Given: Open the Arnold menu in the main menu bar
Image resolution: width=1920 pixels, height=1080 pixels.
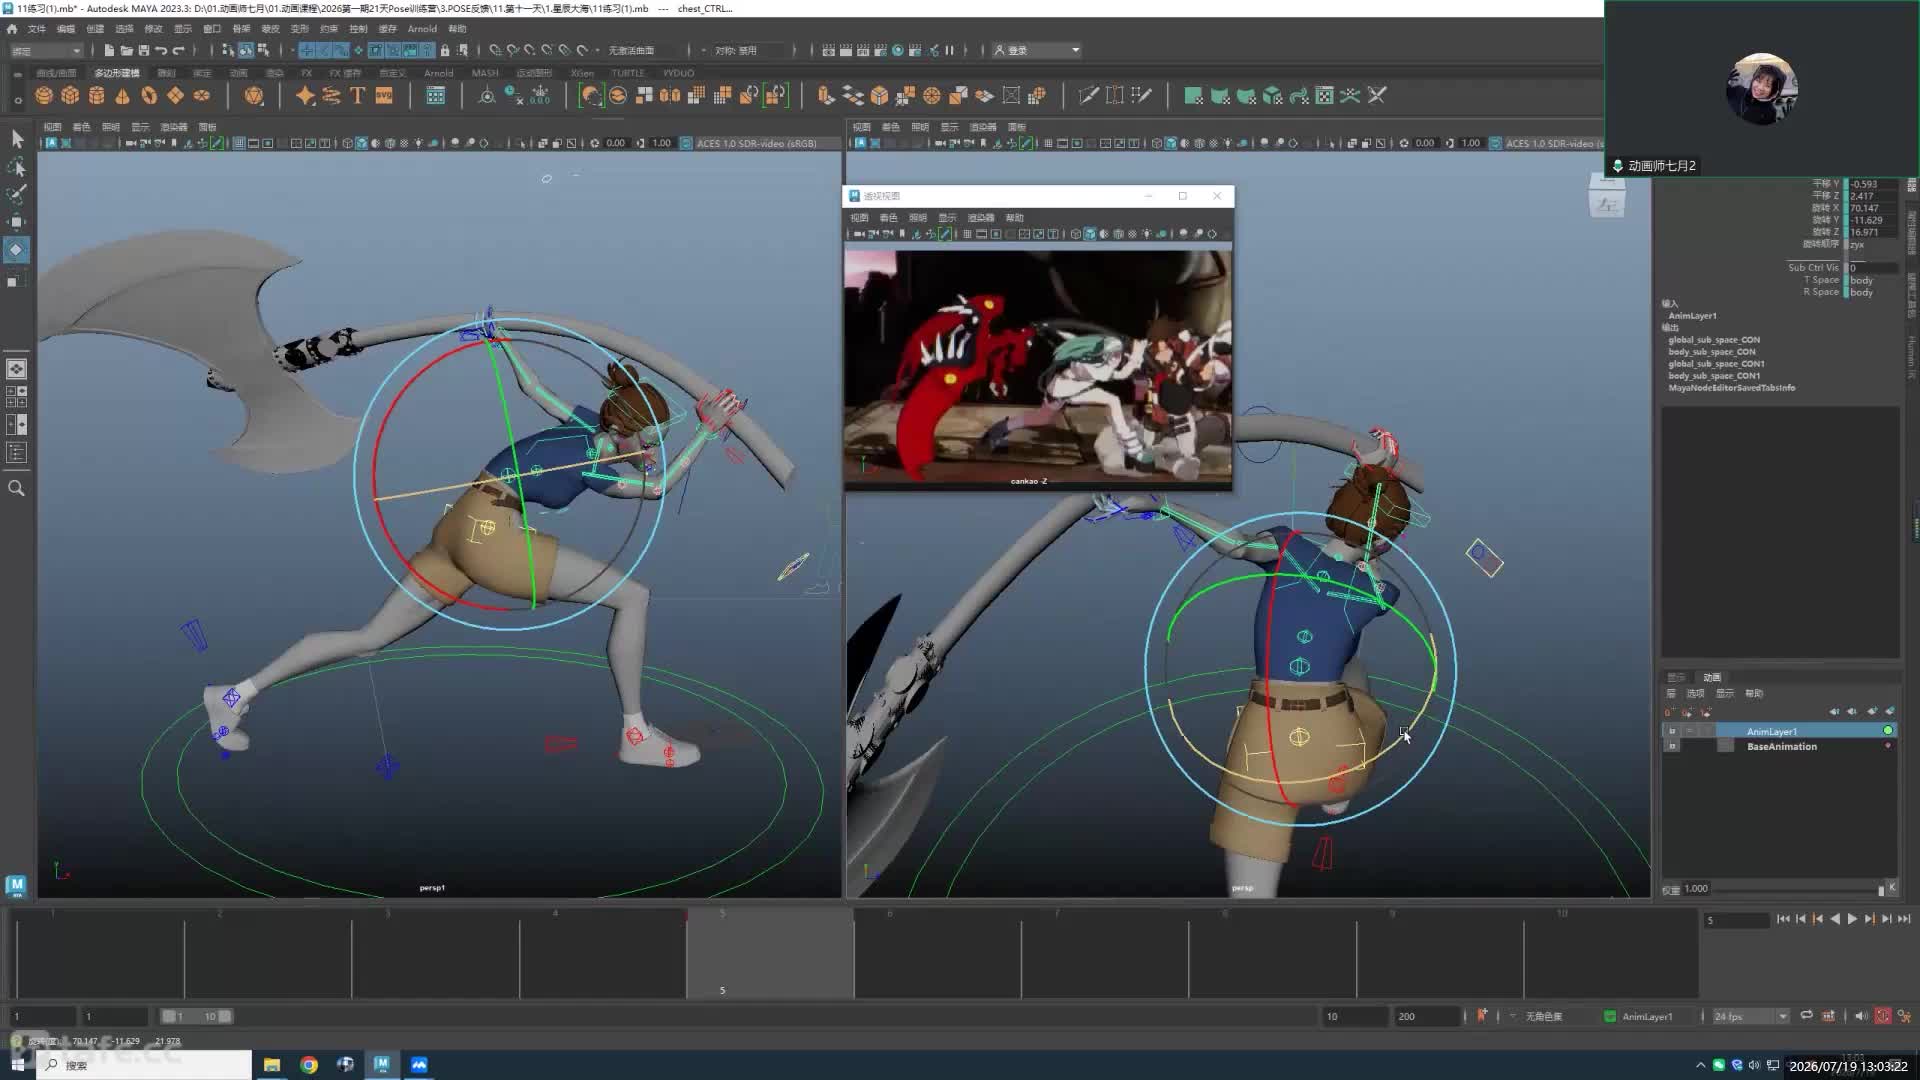Looking at the screenshot, I should 422,29.
